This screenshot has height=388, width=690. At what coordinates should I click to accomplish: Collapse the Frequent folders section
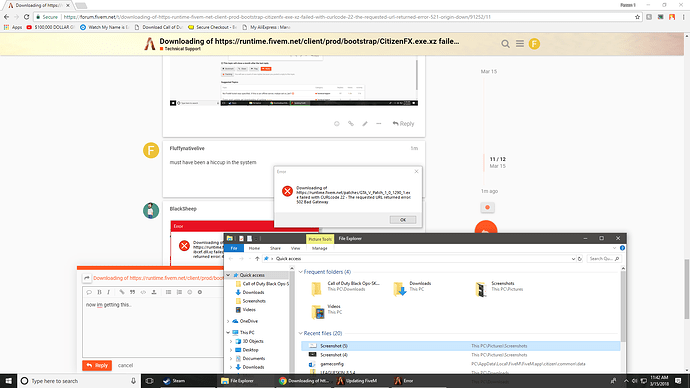coord(301,272)
